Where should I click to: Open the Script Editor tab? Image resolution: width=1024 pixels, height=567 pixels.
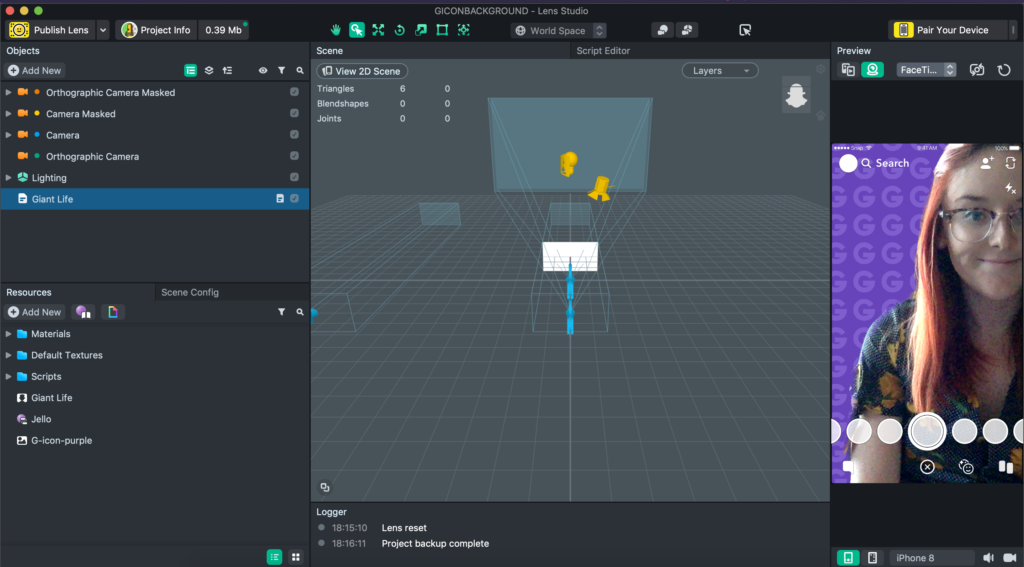(x=603, y=50)
